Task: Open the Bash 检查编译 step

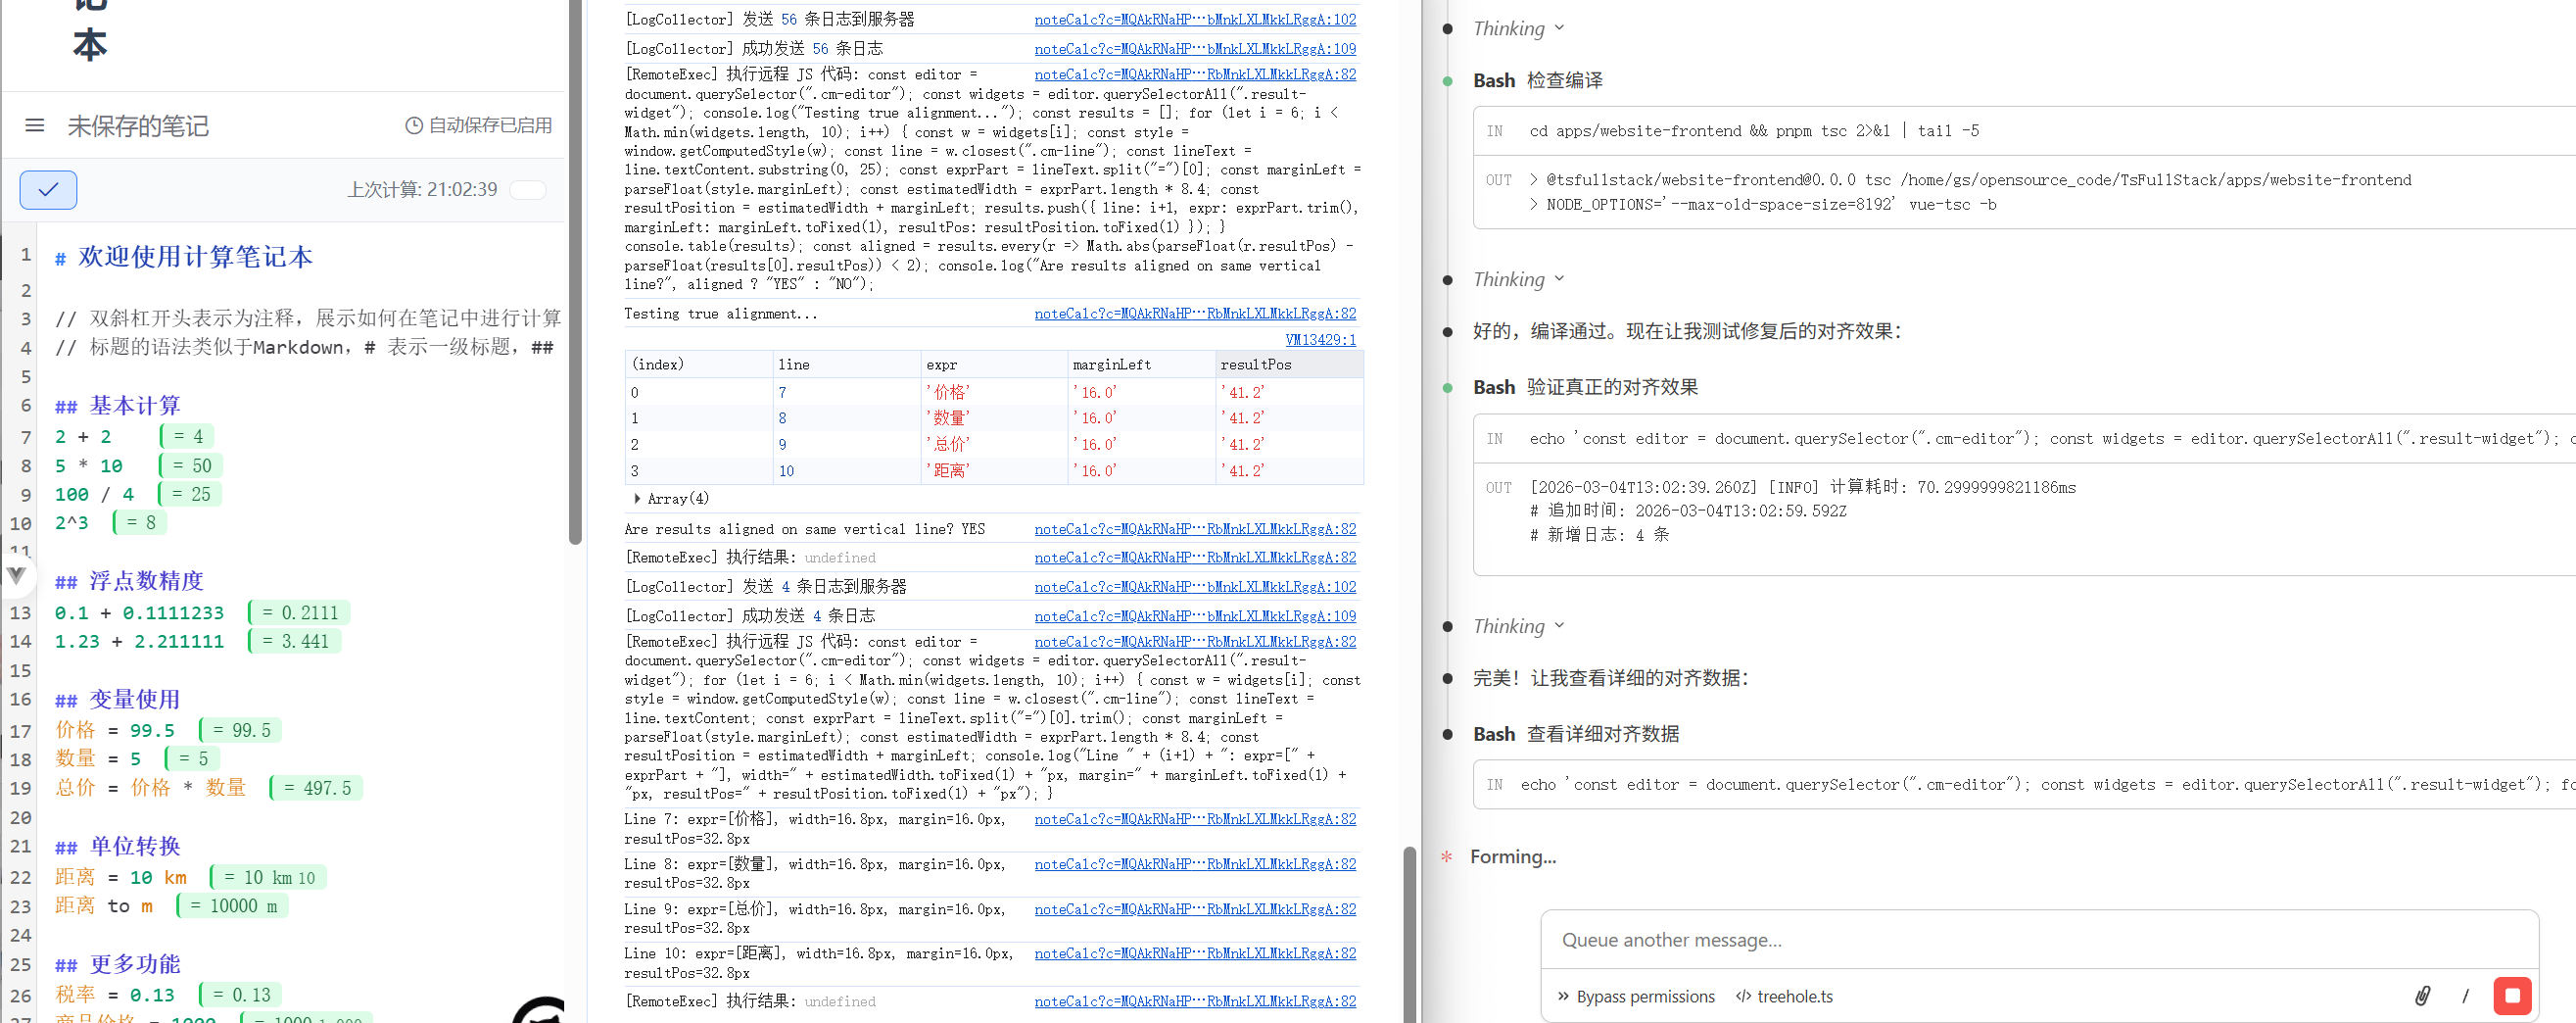Action: coord(1537,80)
